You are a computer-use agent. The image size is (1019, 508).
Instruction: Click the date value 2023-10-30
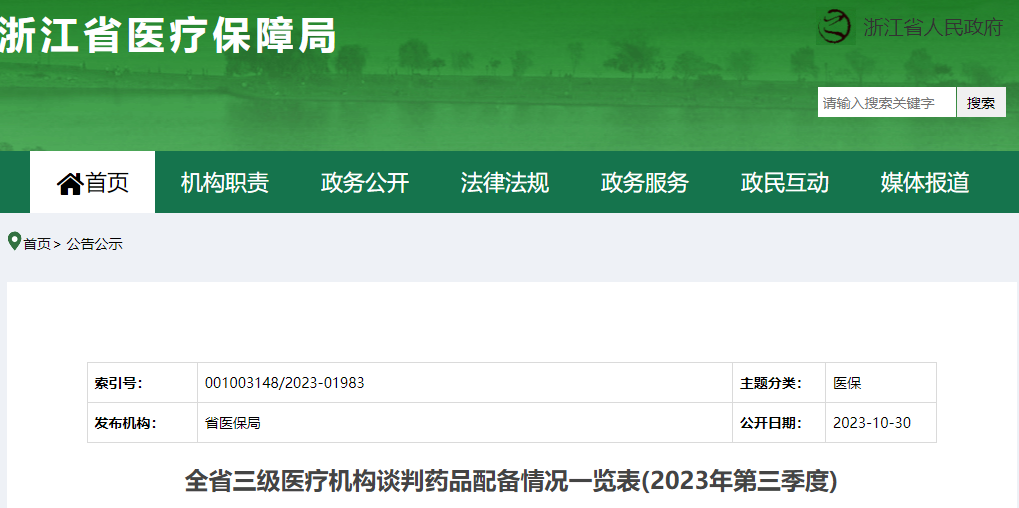[872, 424]
